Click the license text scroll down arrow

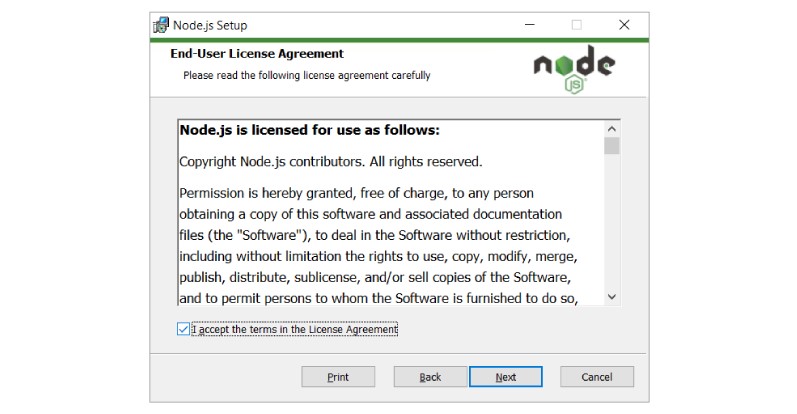click(612, 297)
